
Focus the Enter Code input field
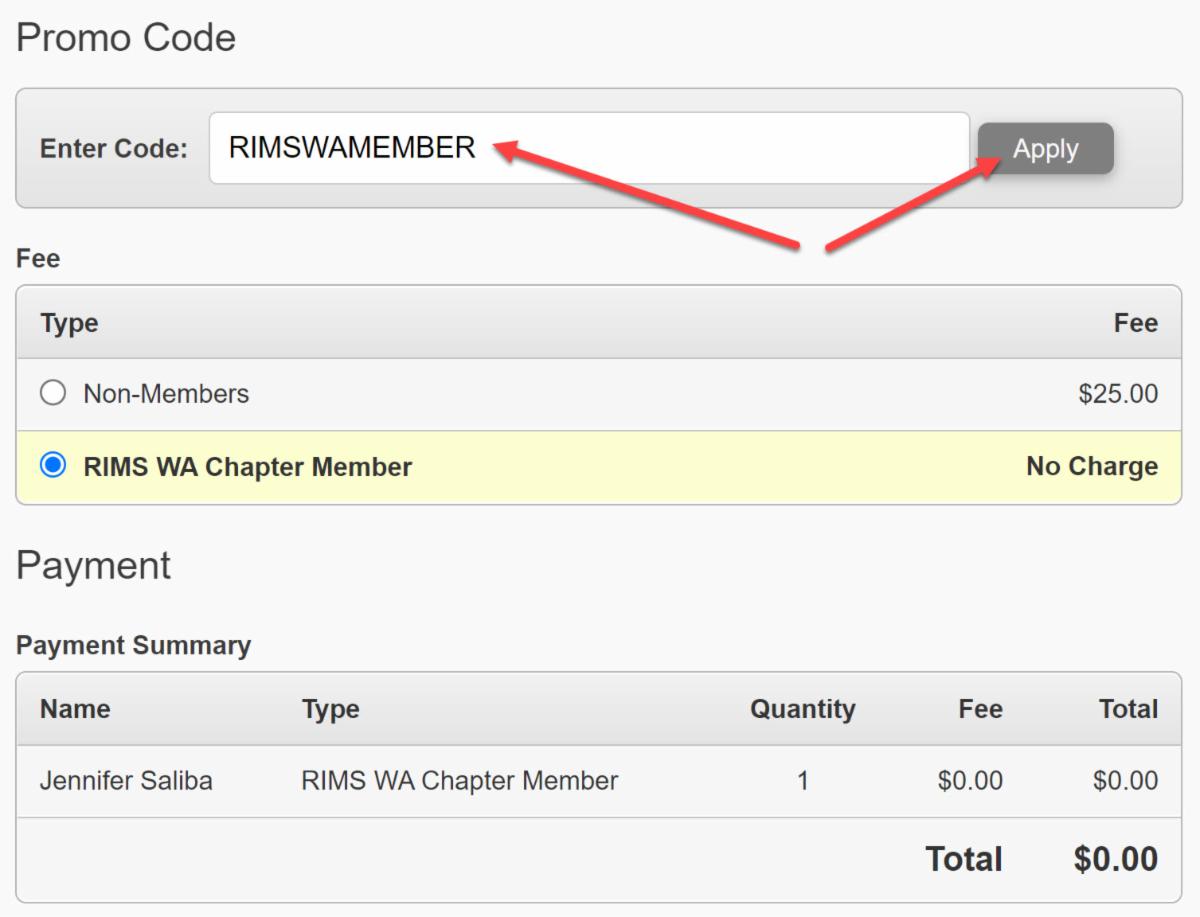[589, 148]
